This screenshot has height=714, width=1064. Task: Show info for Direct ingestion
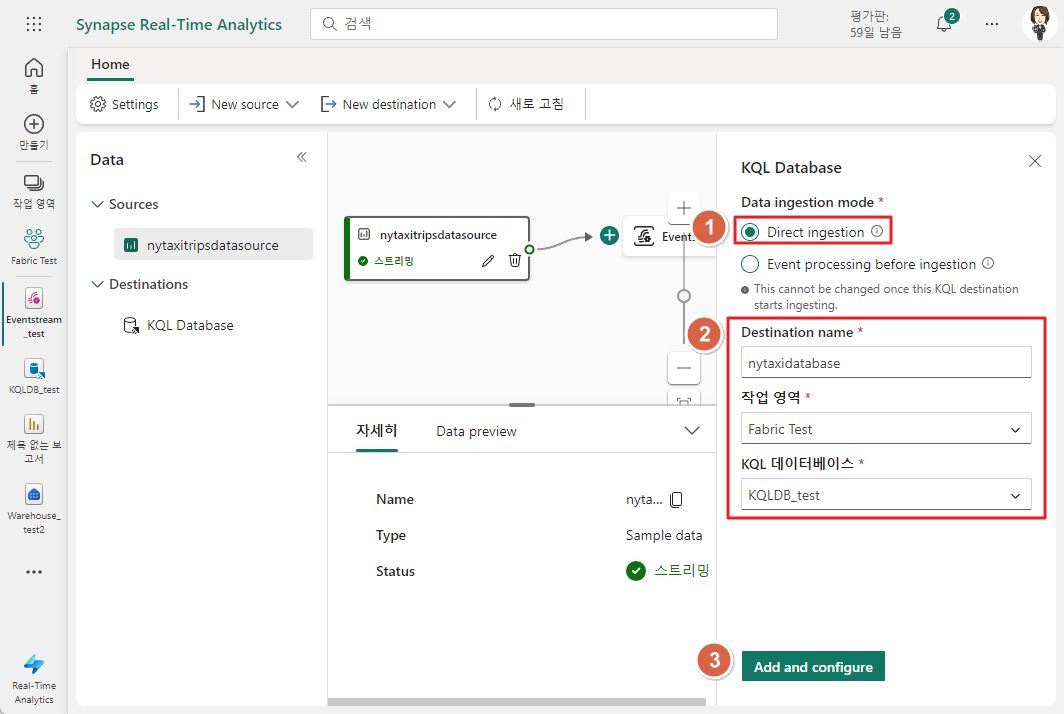point(877,231)
